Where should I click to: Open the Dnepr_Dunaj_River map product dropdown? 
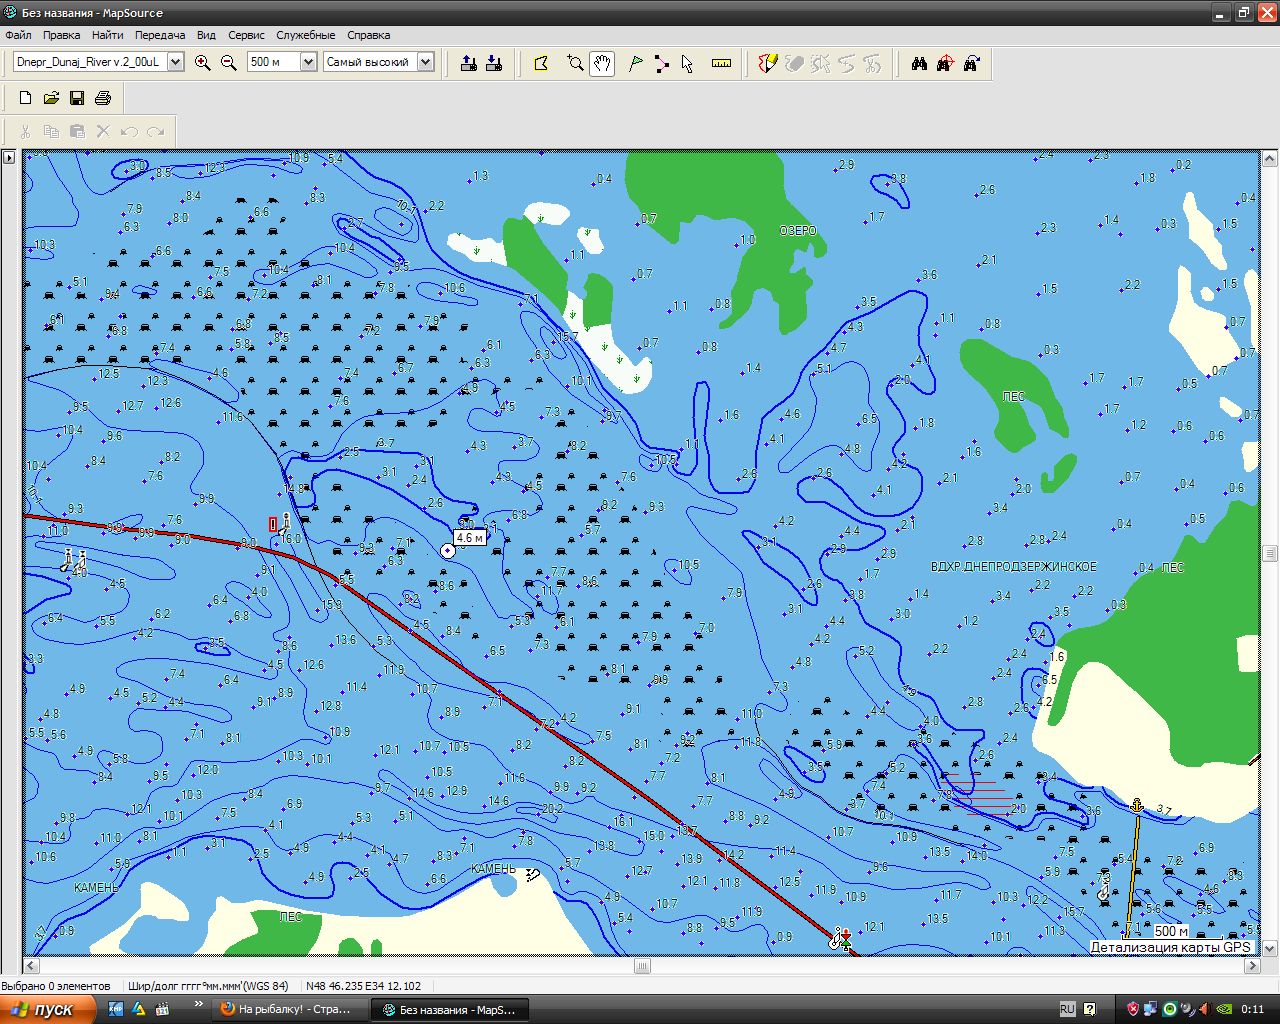point(176,62)
